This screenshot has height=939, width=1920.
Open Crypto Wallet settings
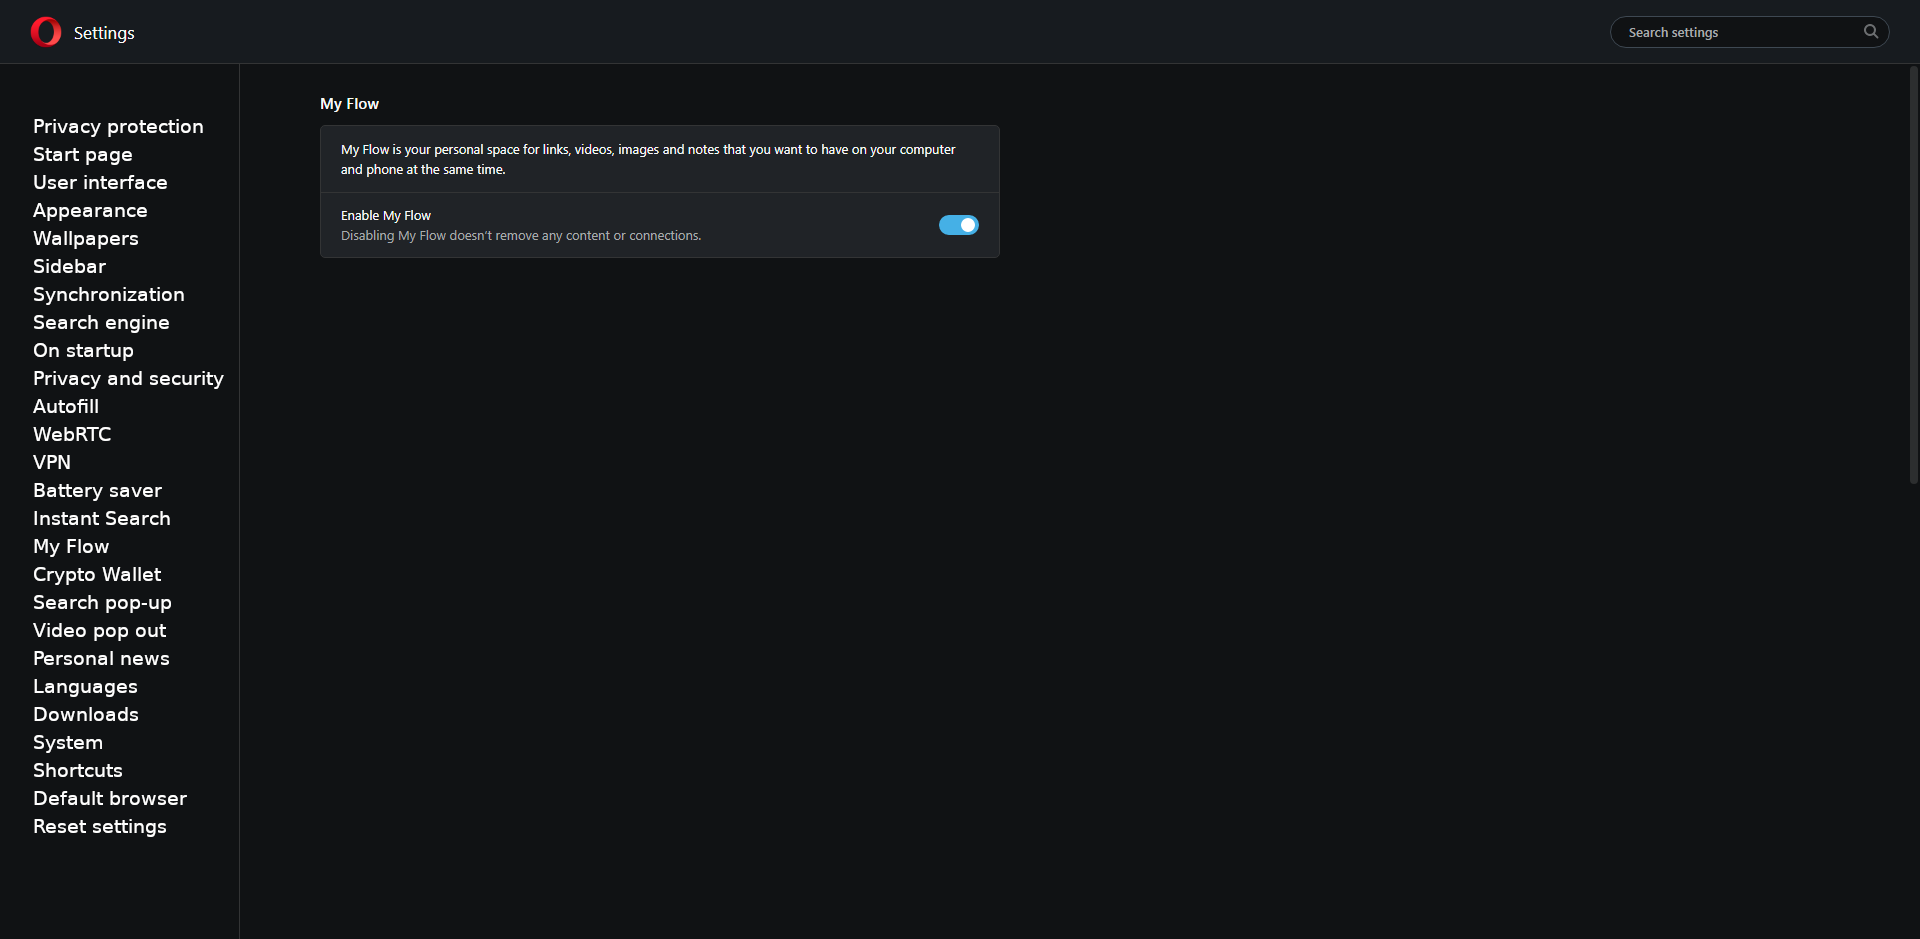tap(97, 574)
